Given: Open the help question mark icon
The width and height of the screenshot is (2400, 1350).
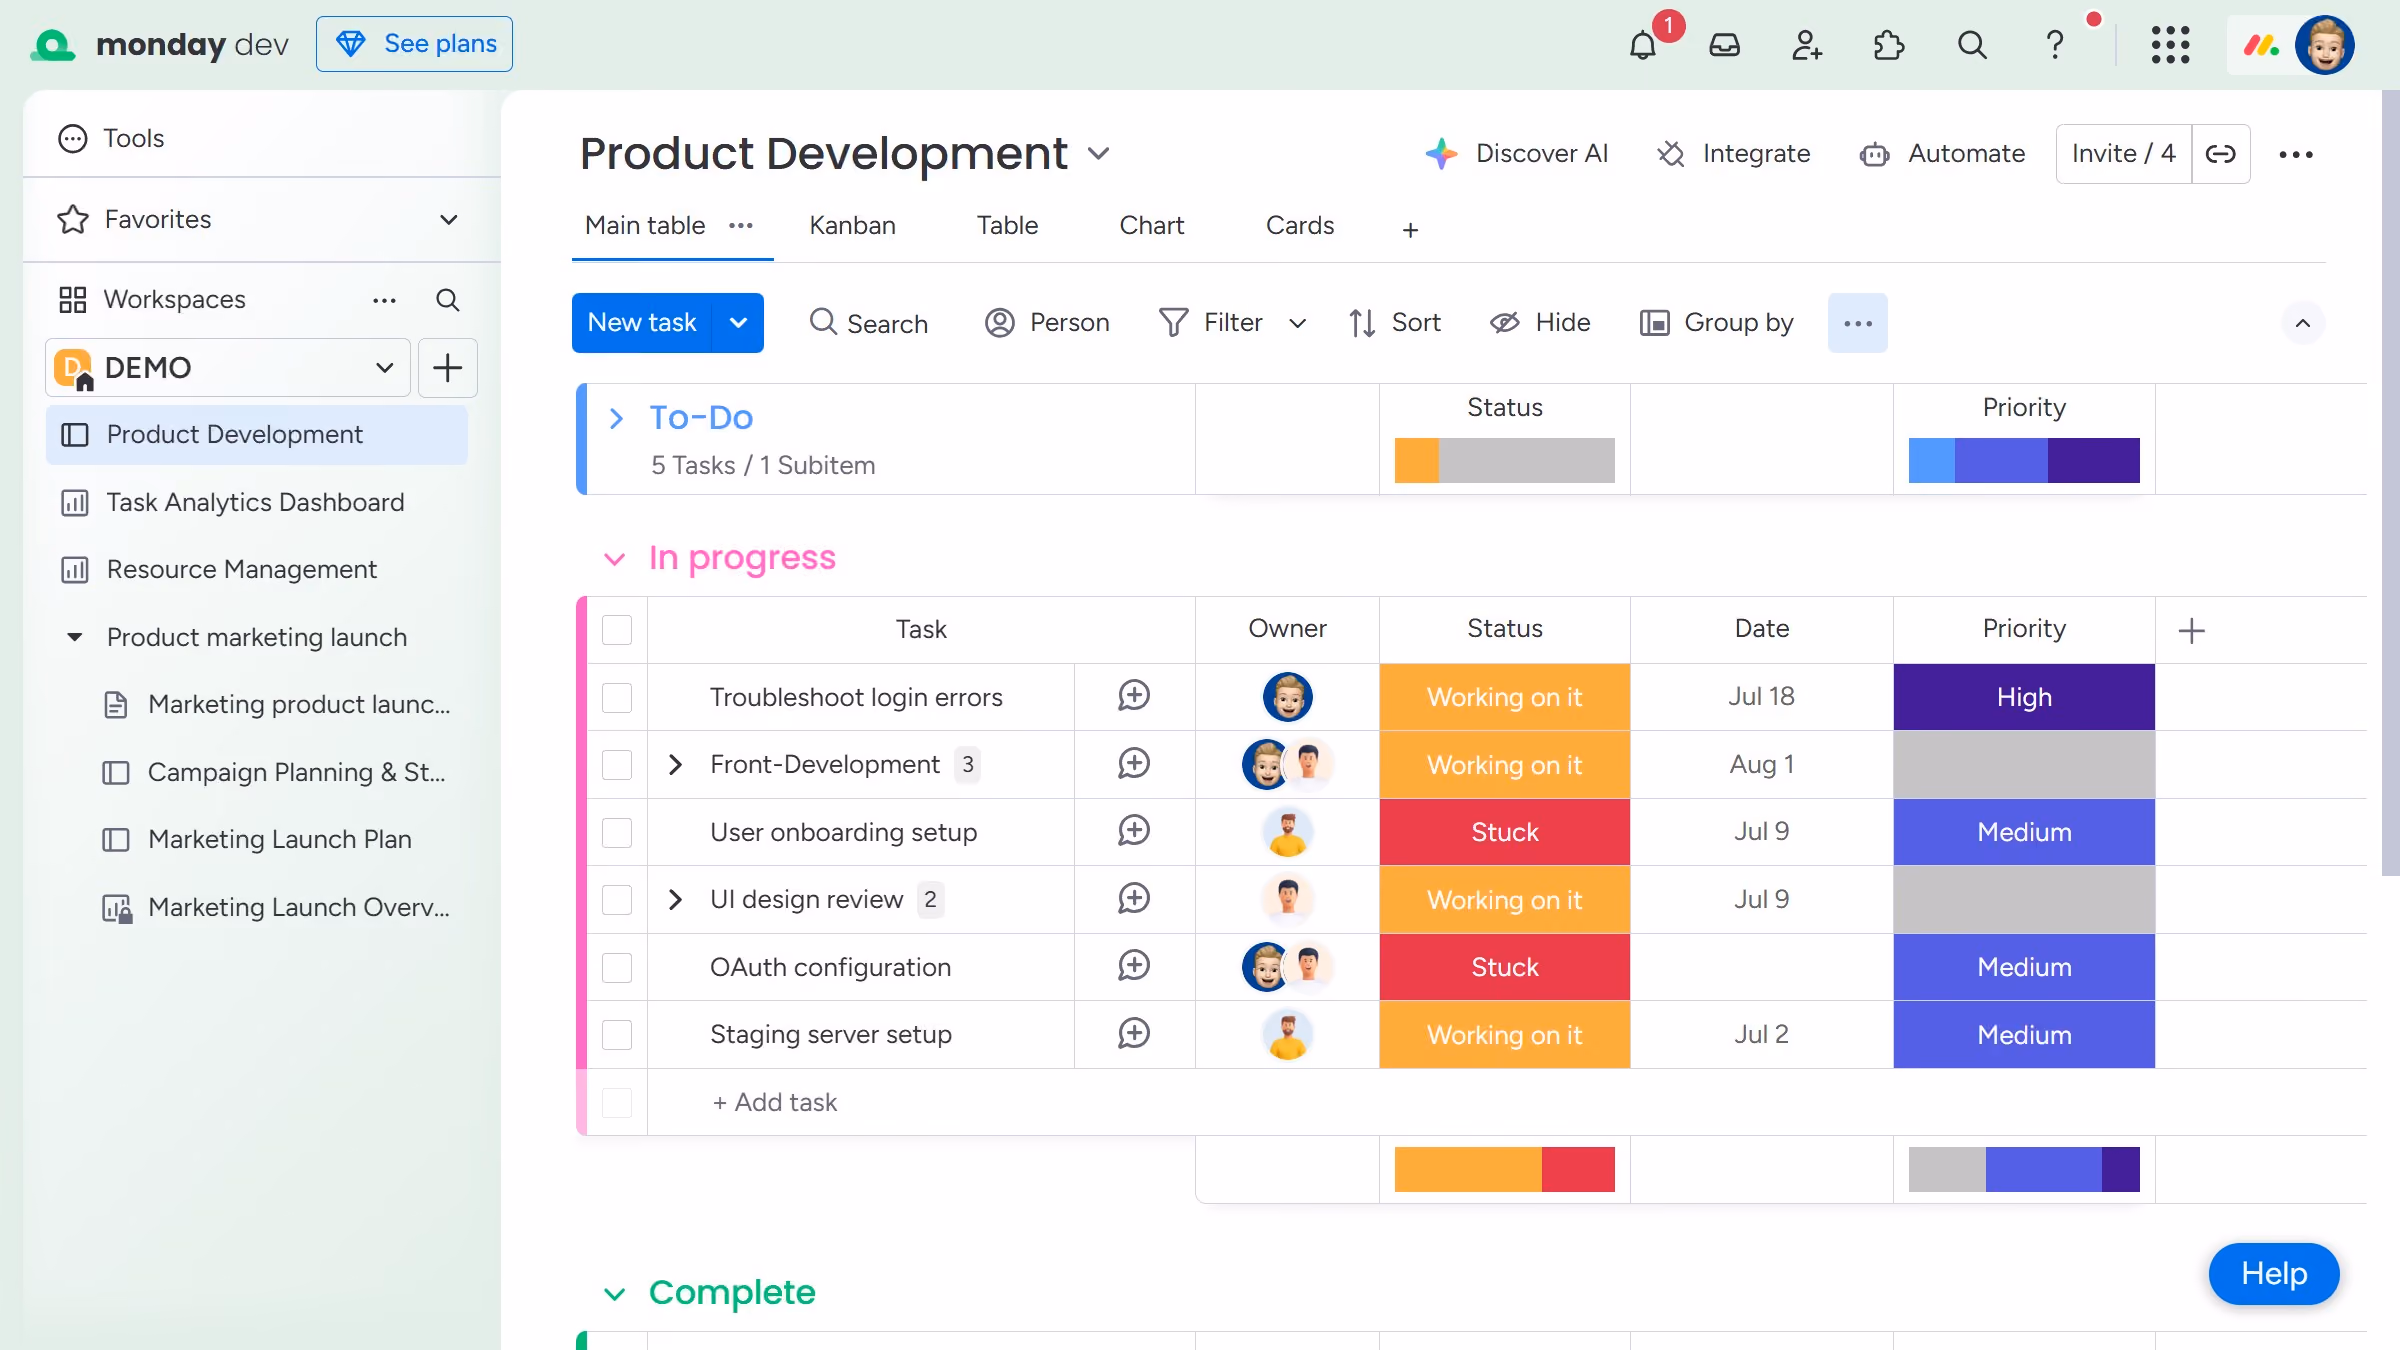Looking at the screenshot, I should [2055, 45].
